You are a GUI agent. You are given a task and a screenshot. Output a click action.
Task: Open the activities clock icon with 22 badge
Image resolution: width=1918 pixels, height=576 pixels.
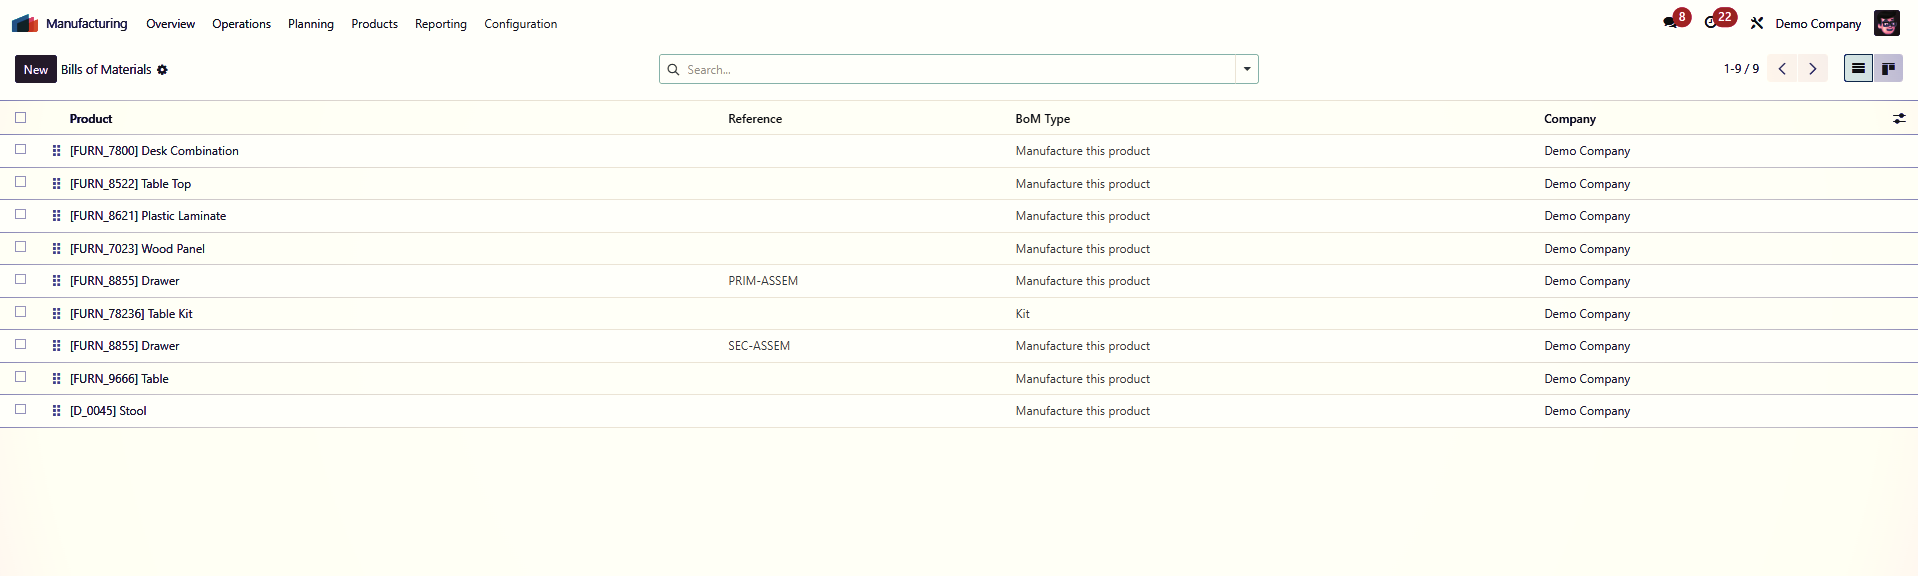[x=1711, y=22]
